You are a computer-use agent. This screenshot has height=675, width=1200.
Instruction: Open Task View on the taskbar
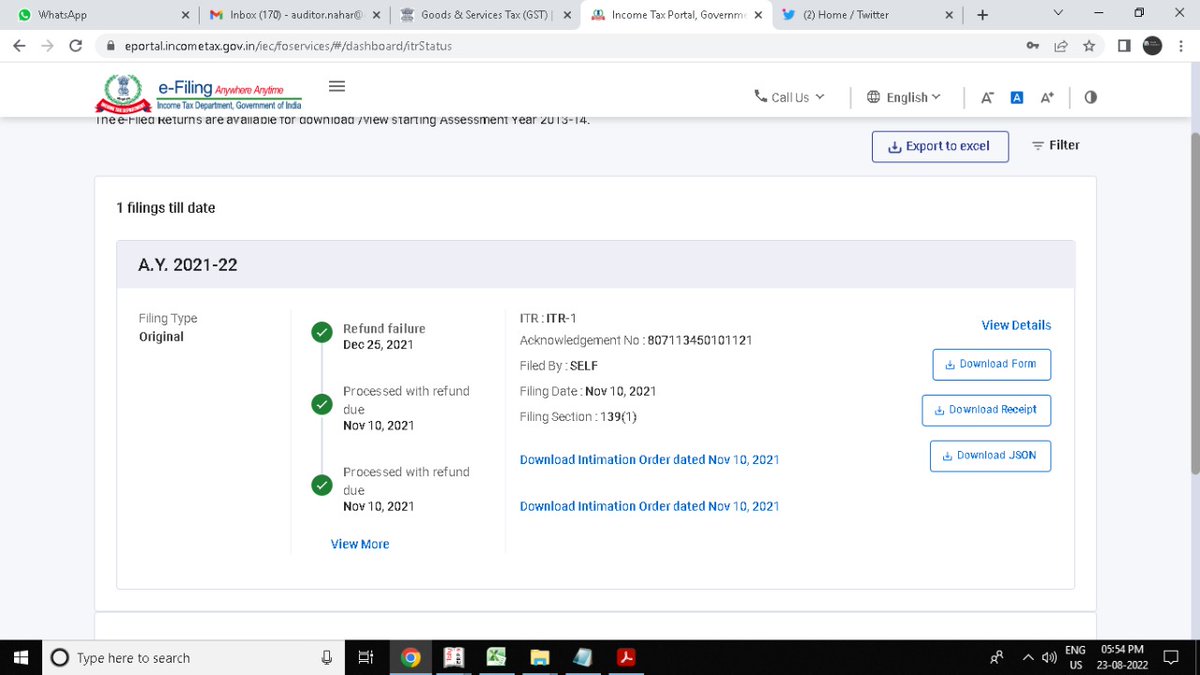[x=365, y=657]
